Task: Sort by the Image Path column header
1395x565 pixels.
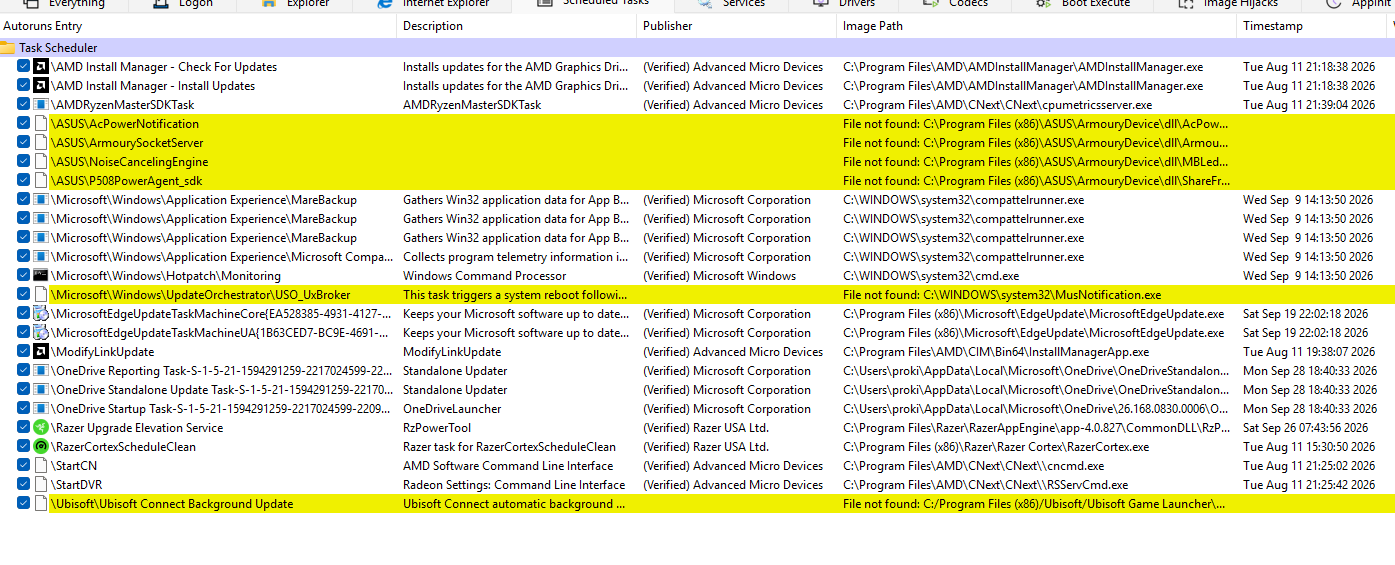Action: 1036,26
